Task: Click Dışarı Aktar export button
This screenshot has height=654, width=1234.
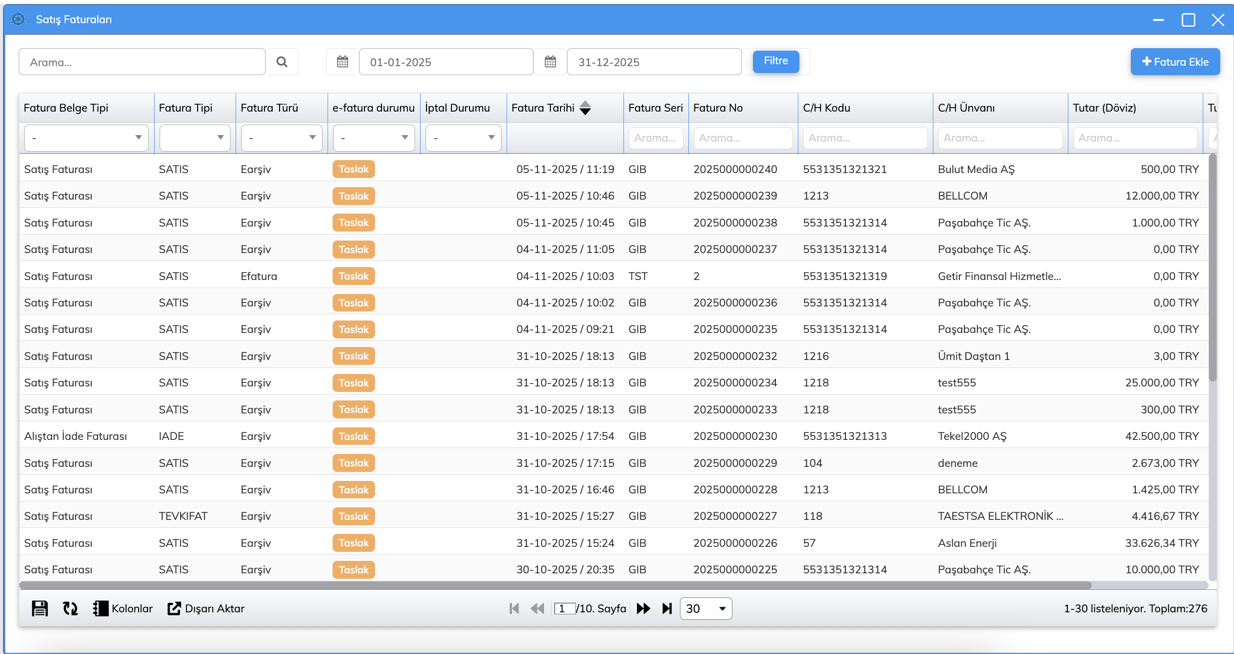Action: [x=206, y=608]
